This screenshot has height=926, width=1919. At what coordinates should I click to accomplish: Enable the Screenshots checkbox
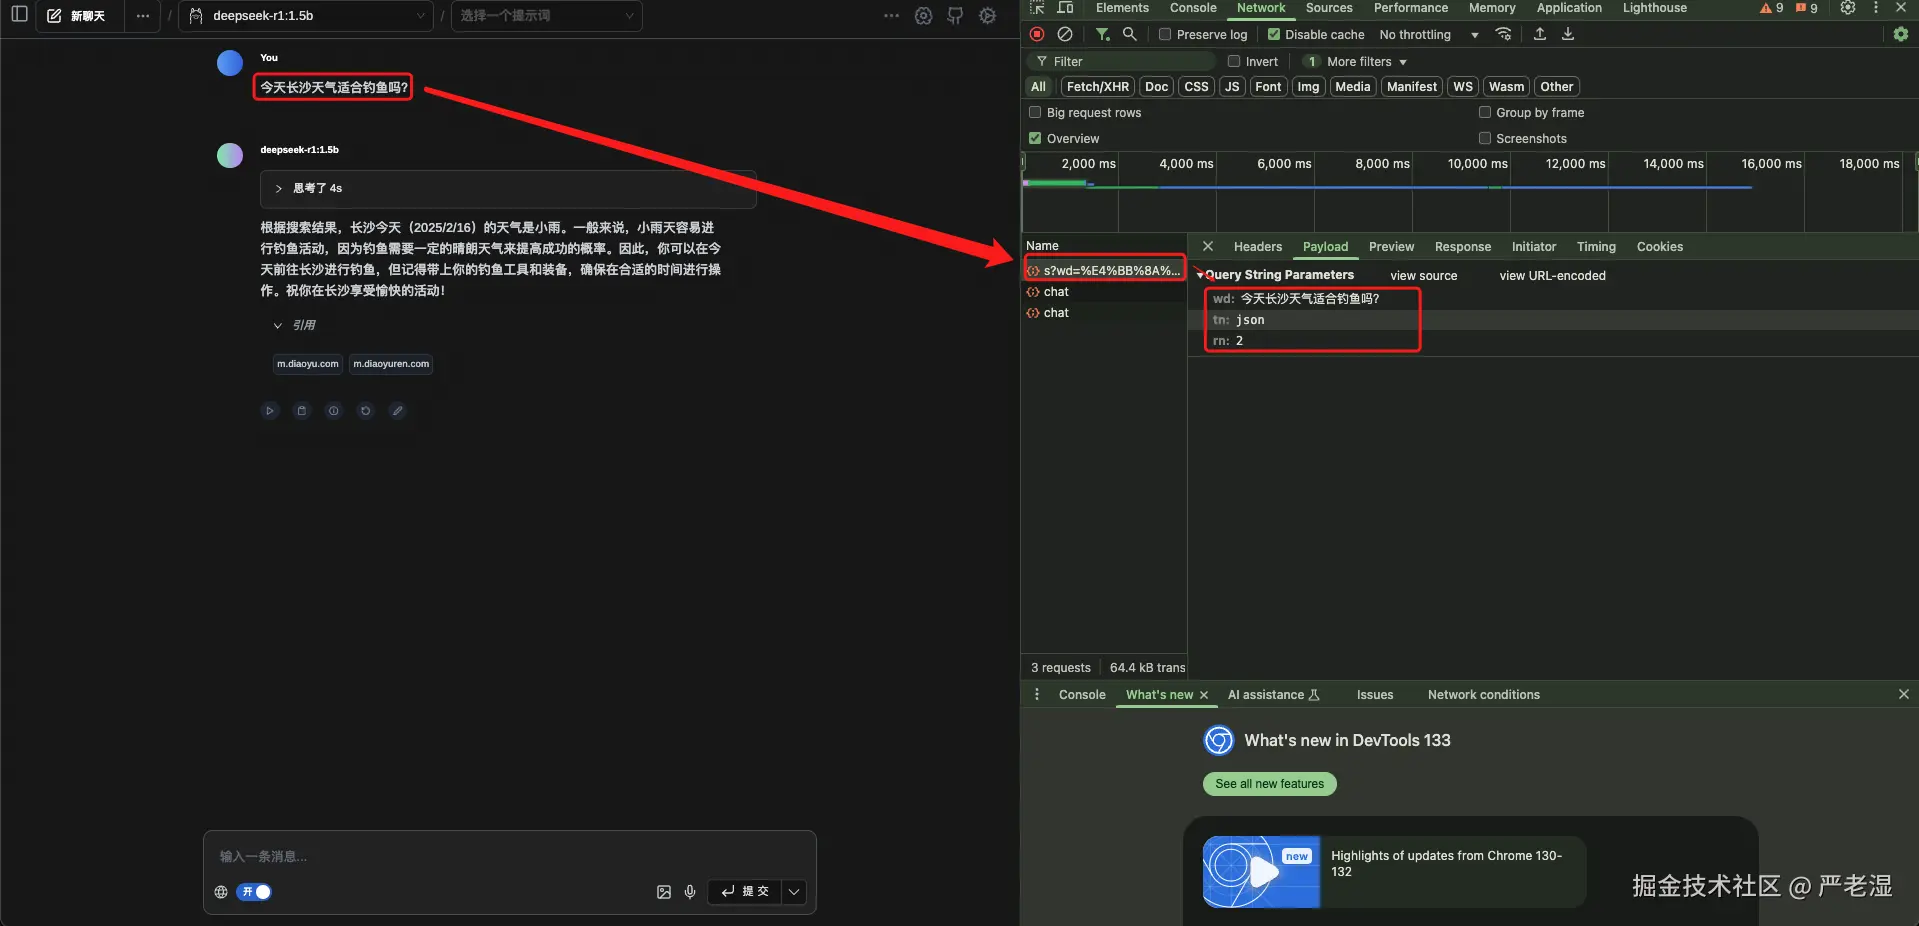[x=1485, y=138]
